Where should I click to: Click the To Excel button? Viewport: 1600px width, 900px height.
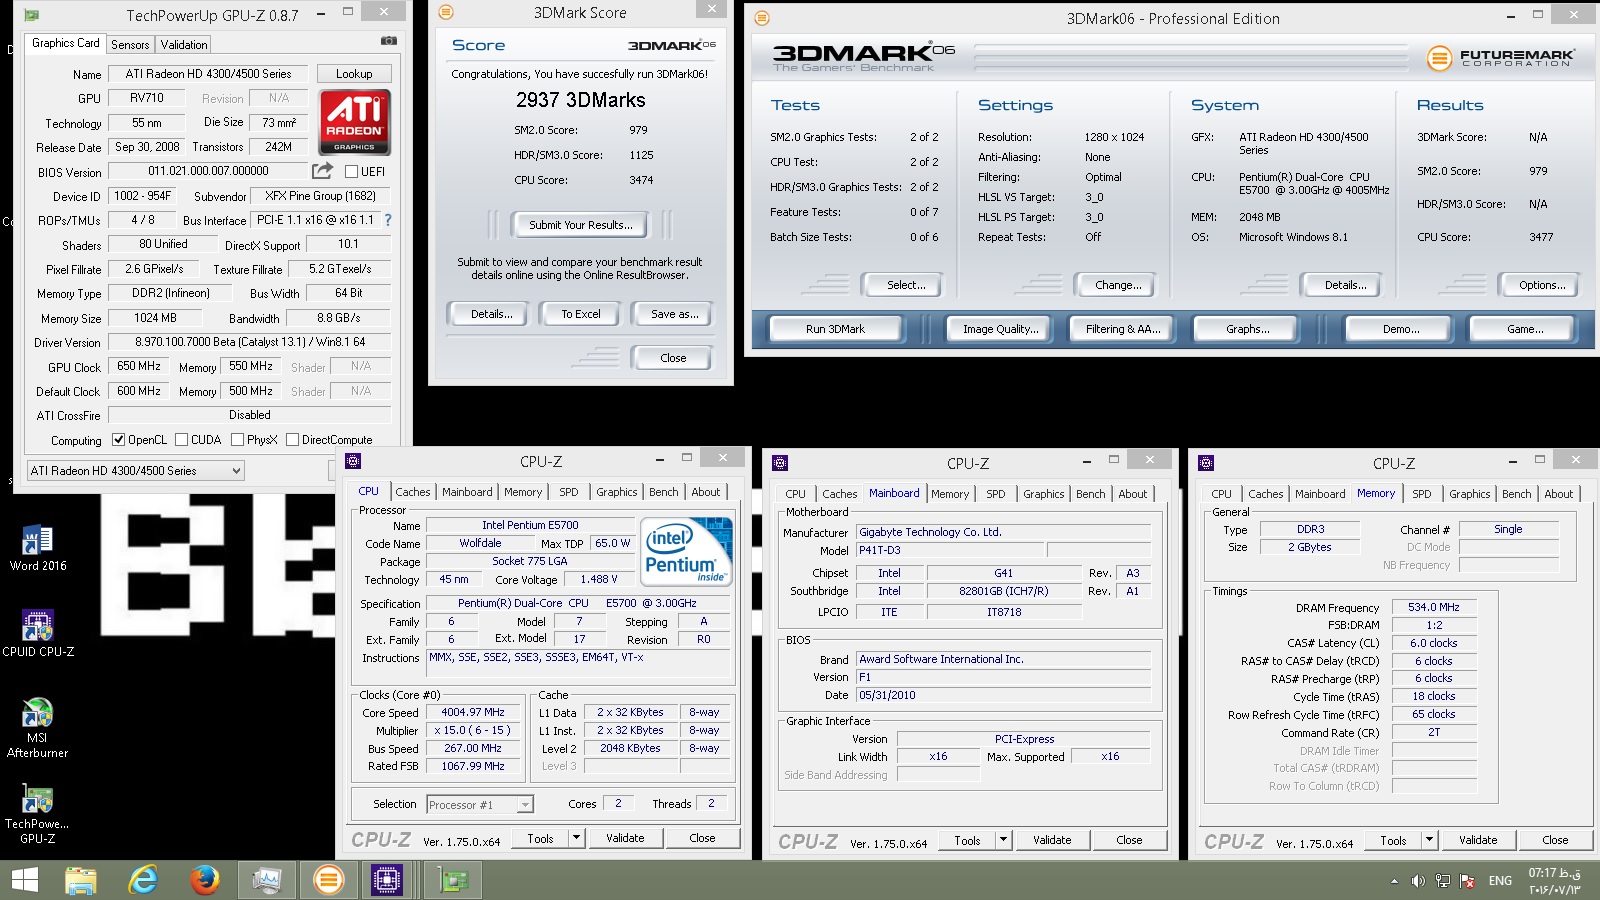pyautogui.click(x=580, y=314)
